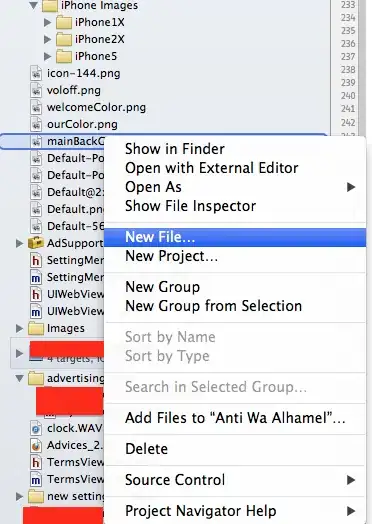Viewport: 372px width, 524px height.
Task: Collapse the advertising folder
Action: [19, 378]
